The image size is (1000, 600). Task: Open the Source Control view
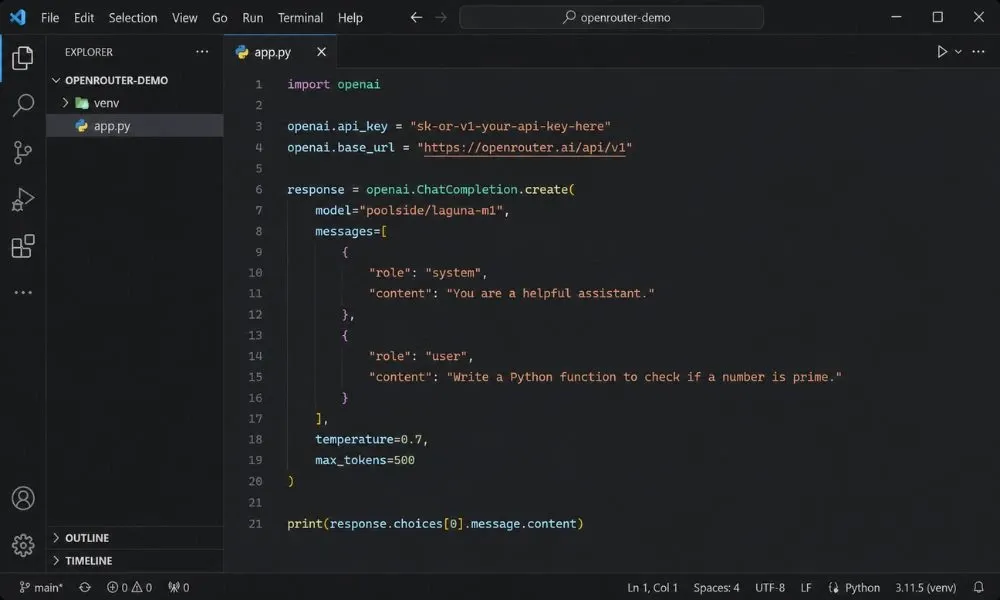[22, 152]
